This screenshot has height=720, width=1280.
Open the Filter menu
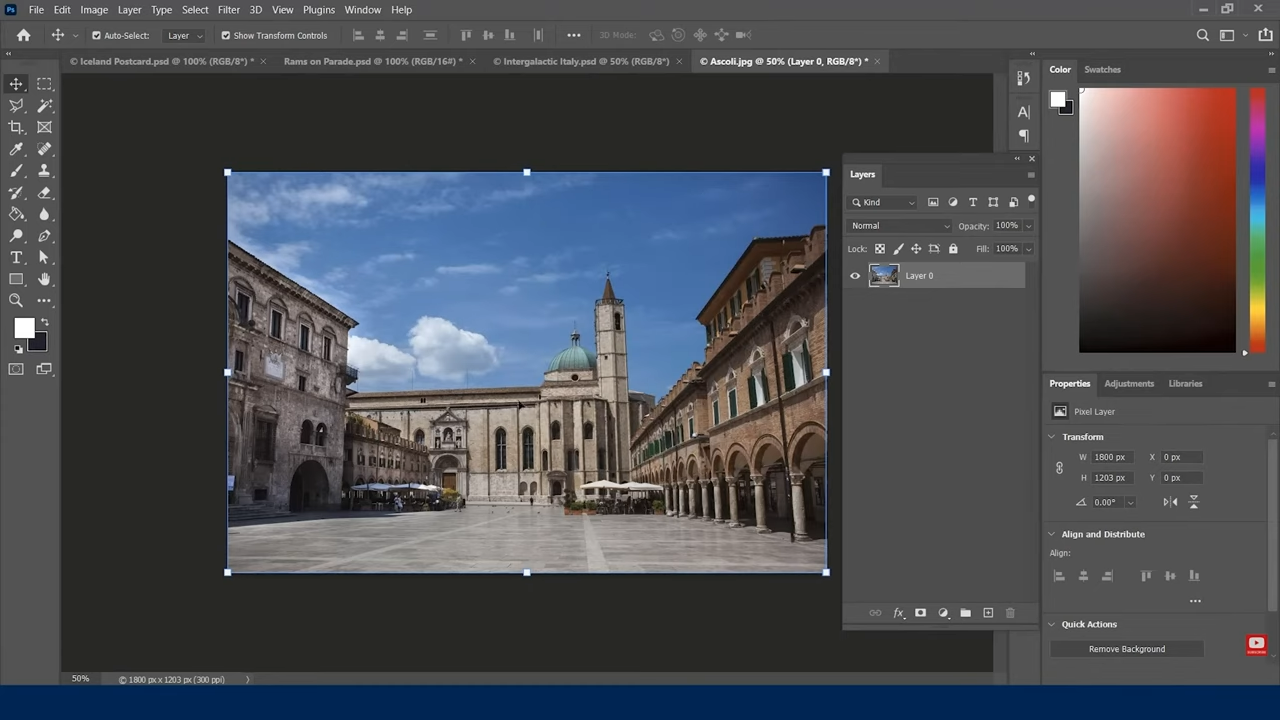228,10
